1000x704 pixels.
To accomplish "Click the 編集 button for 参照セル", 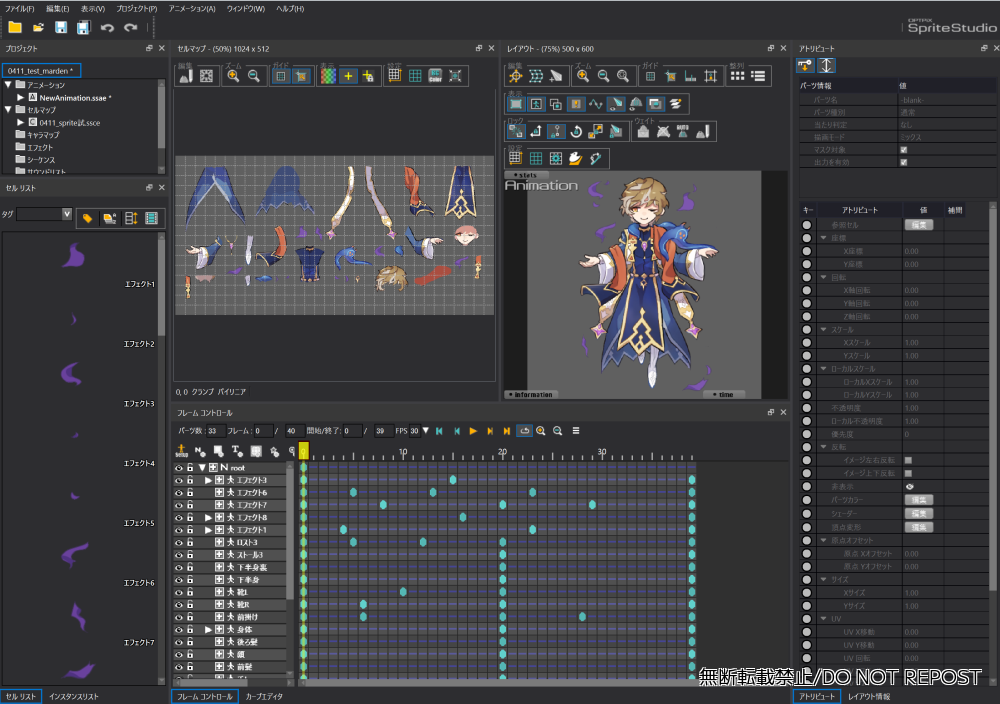I will tap(918, 225).
